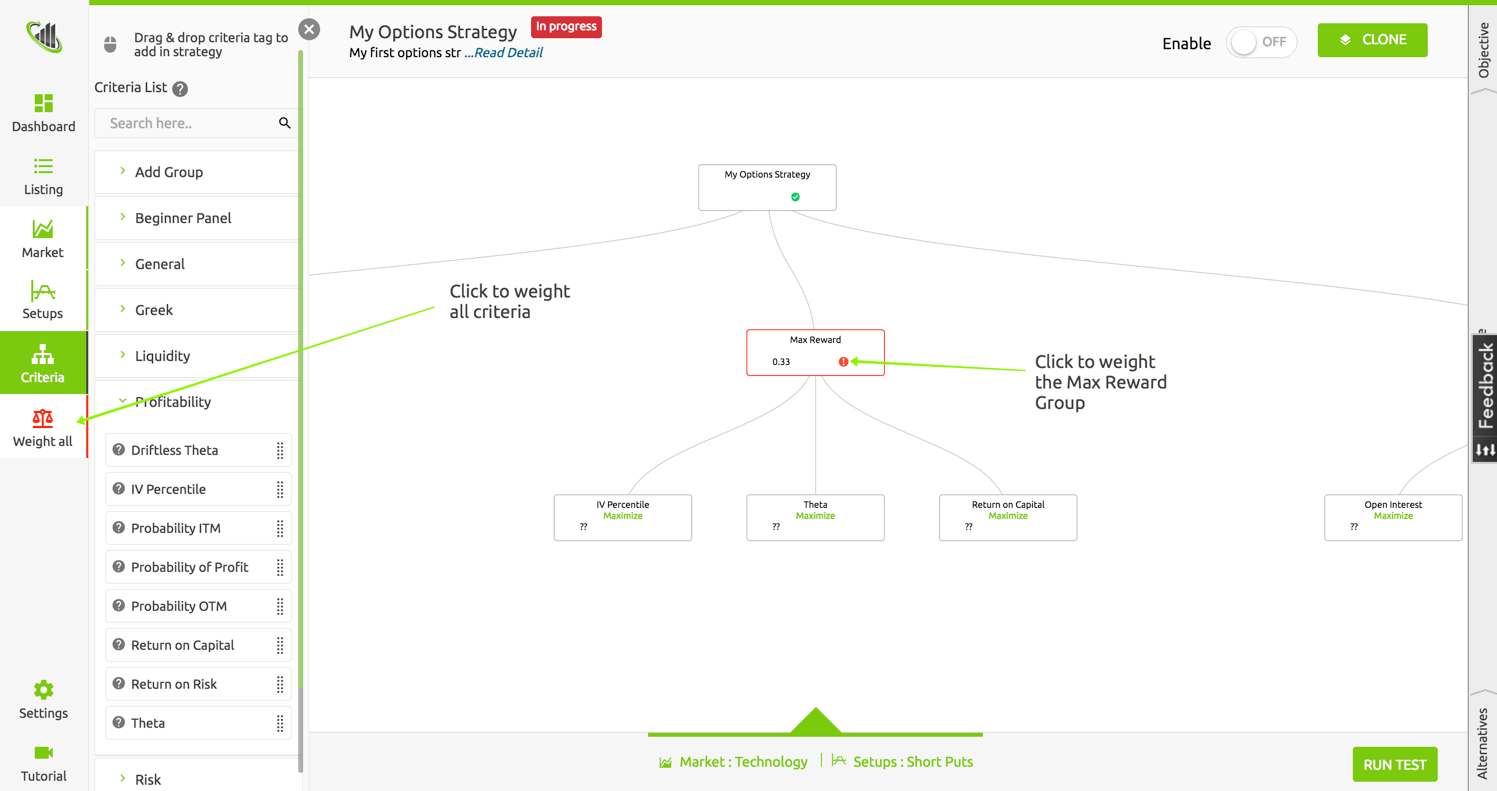Click the Weight all scales icon
The width and height of the screenshot is (1497, 791).
coord(43,418)
